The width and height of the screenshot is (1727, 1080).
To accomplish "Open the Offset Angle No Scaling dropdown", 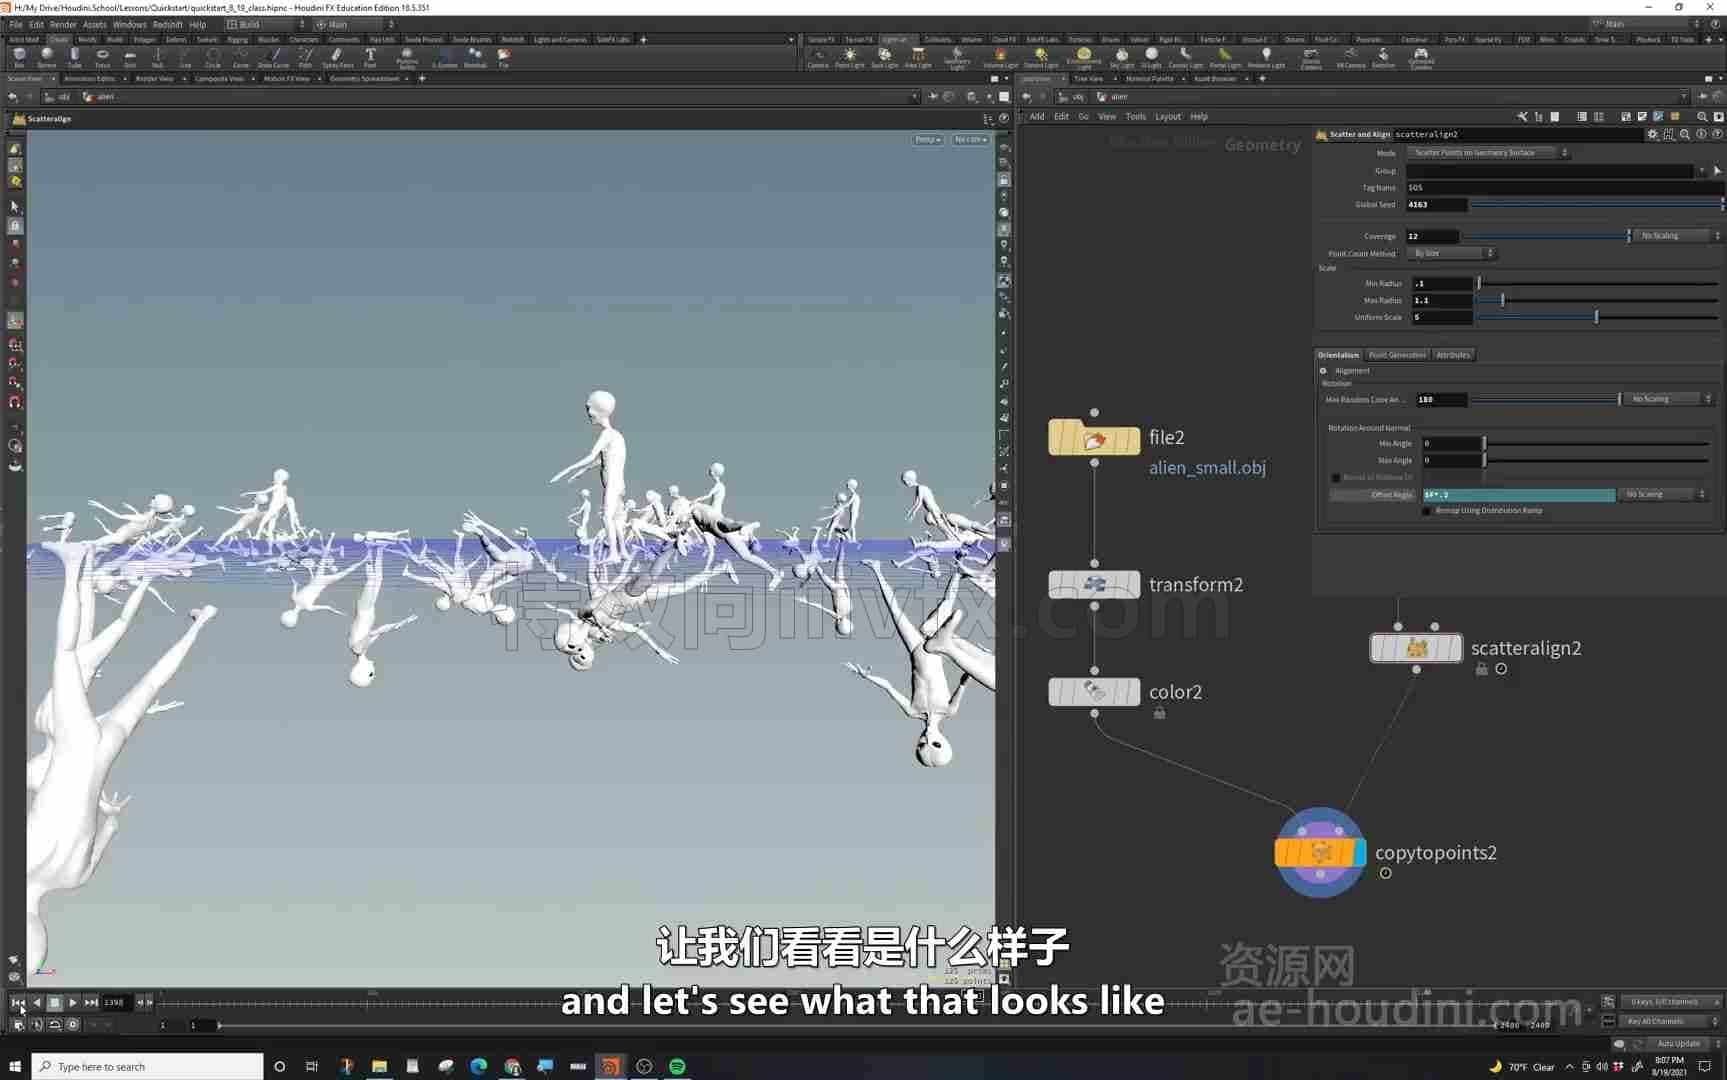I will (1663, 495).
